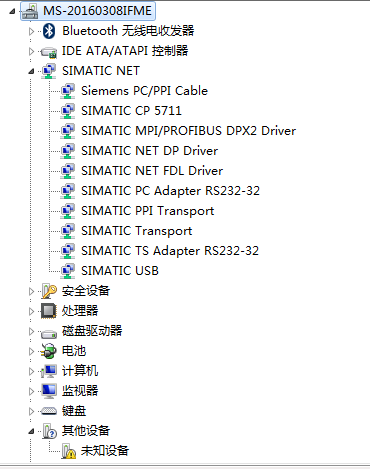
Task: Expand the 键盘 node
Action: coord(31,411)
